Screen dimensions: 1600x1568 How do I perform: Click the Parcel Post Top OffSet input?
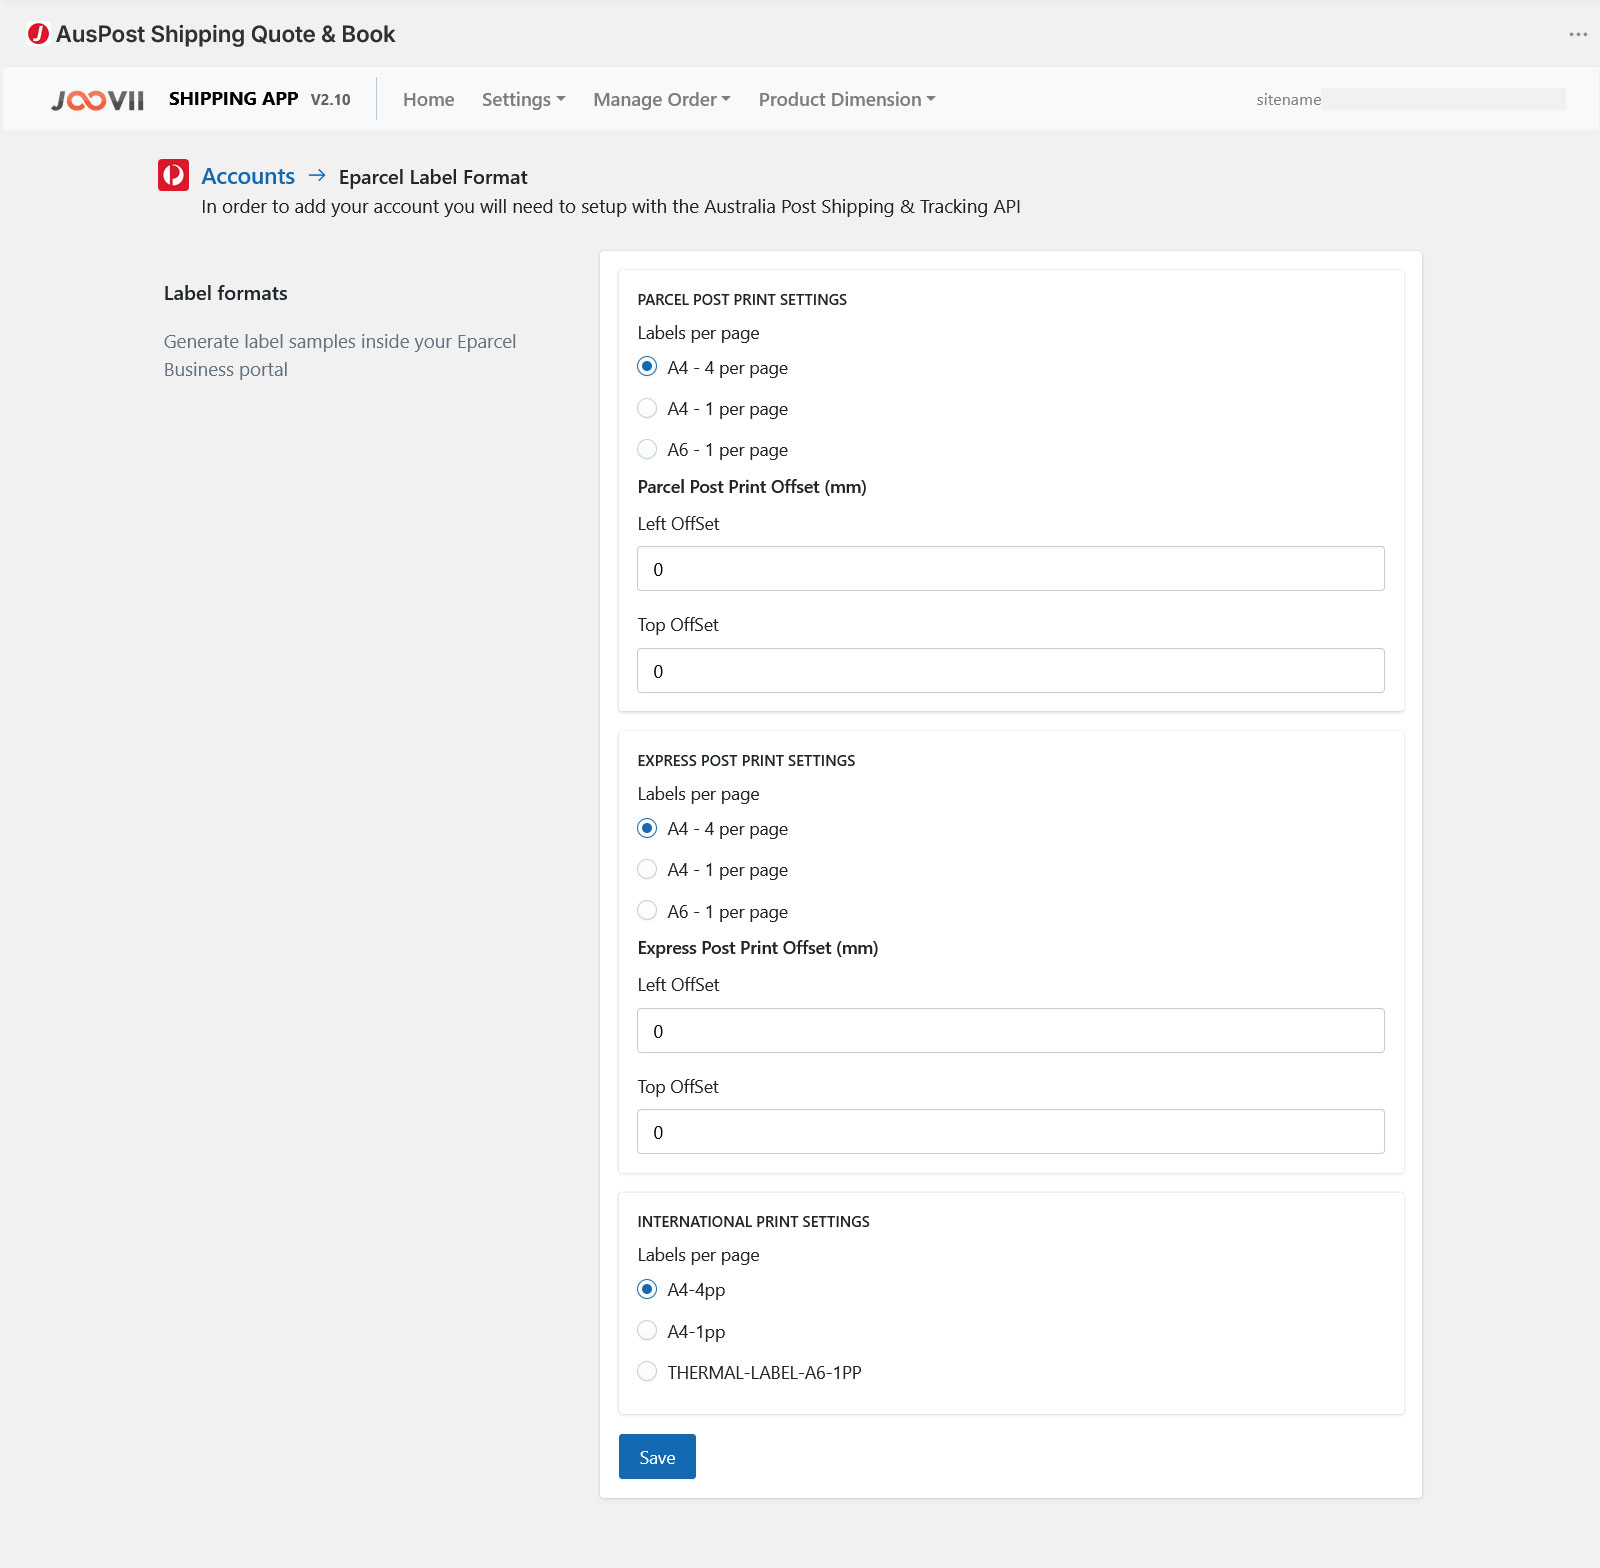tap(1010, 671)
